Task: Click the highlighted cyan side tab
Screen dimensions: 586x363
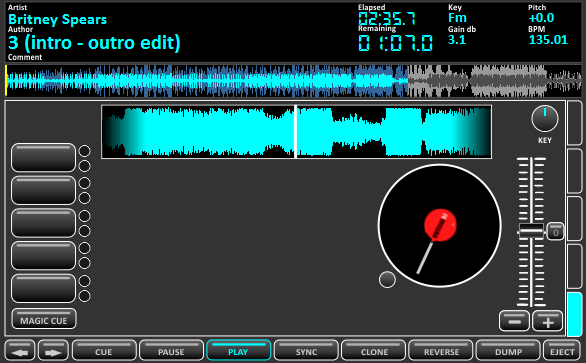Action: (x=574, y=314)
